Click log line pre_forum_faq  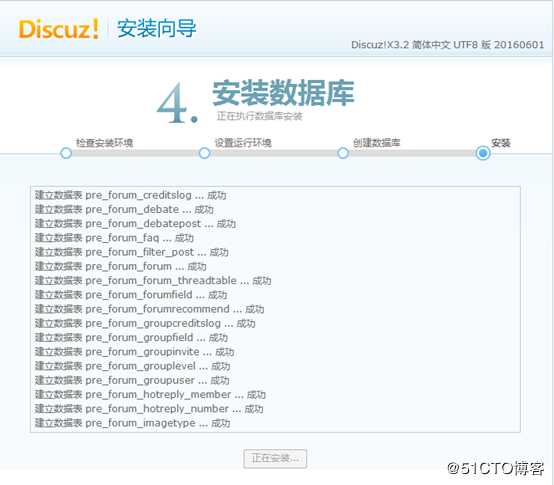click(x=114, y=238)
